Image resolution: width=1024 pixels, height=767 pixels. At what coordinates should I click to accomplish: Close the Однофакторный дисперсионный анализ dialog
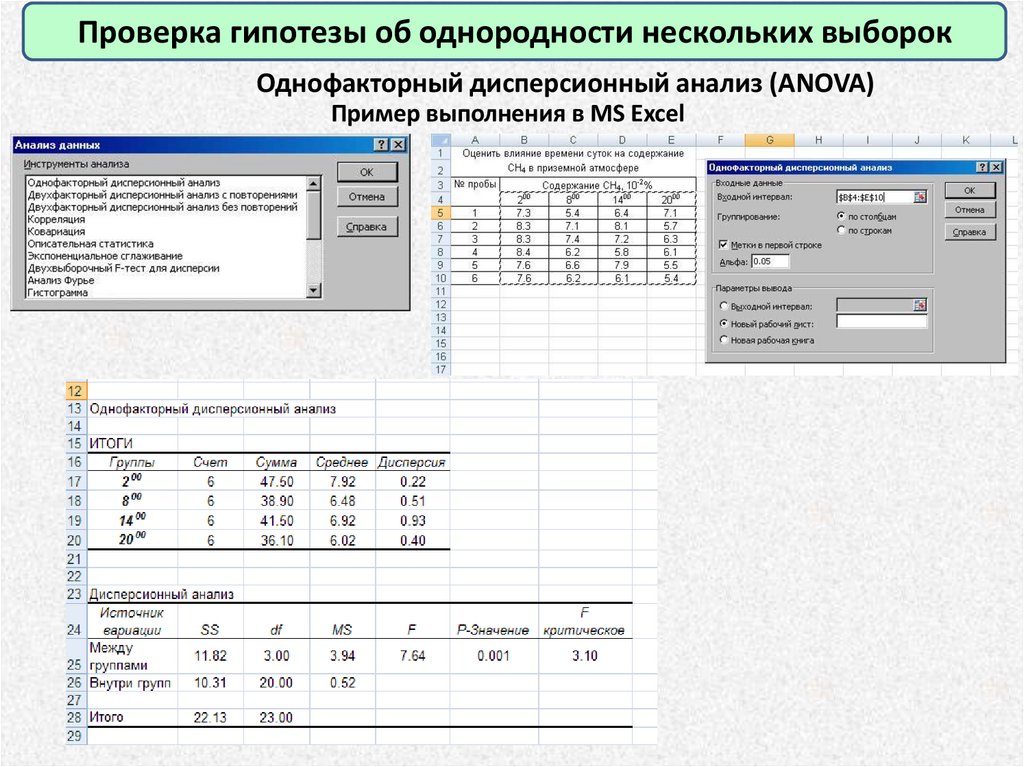996,168
